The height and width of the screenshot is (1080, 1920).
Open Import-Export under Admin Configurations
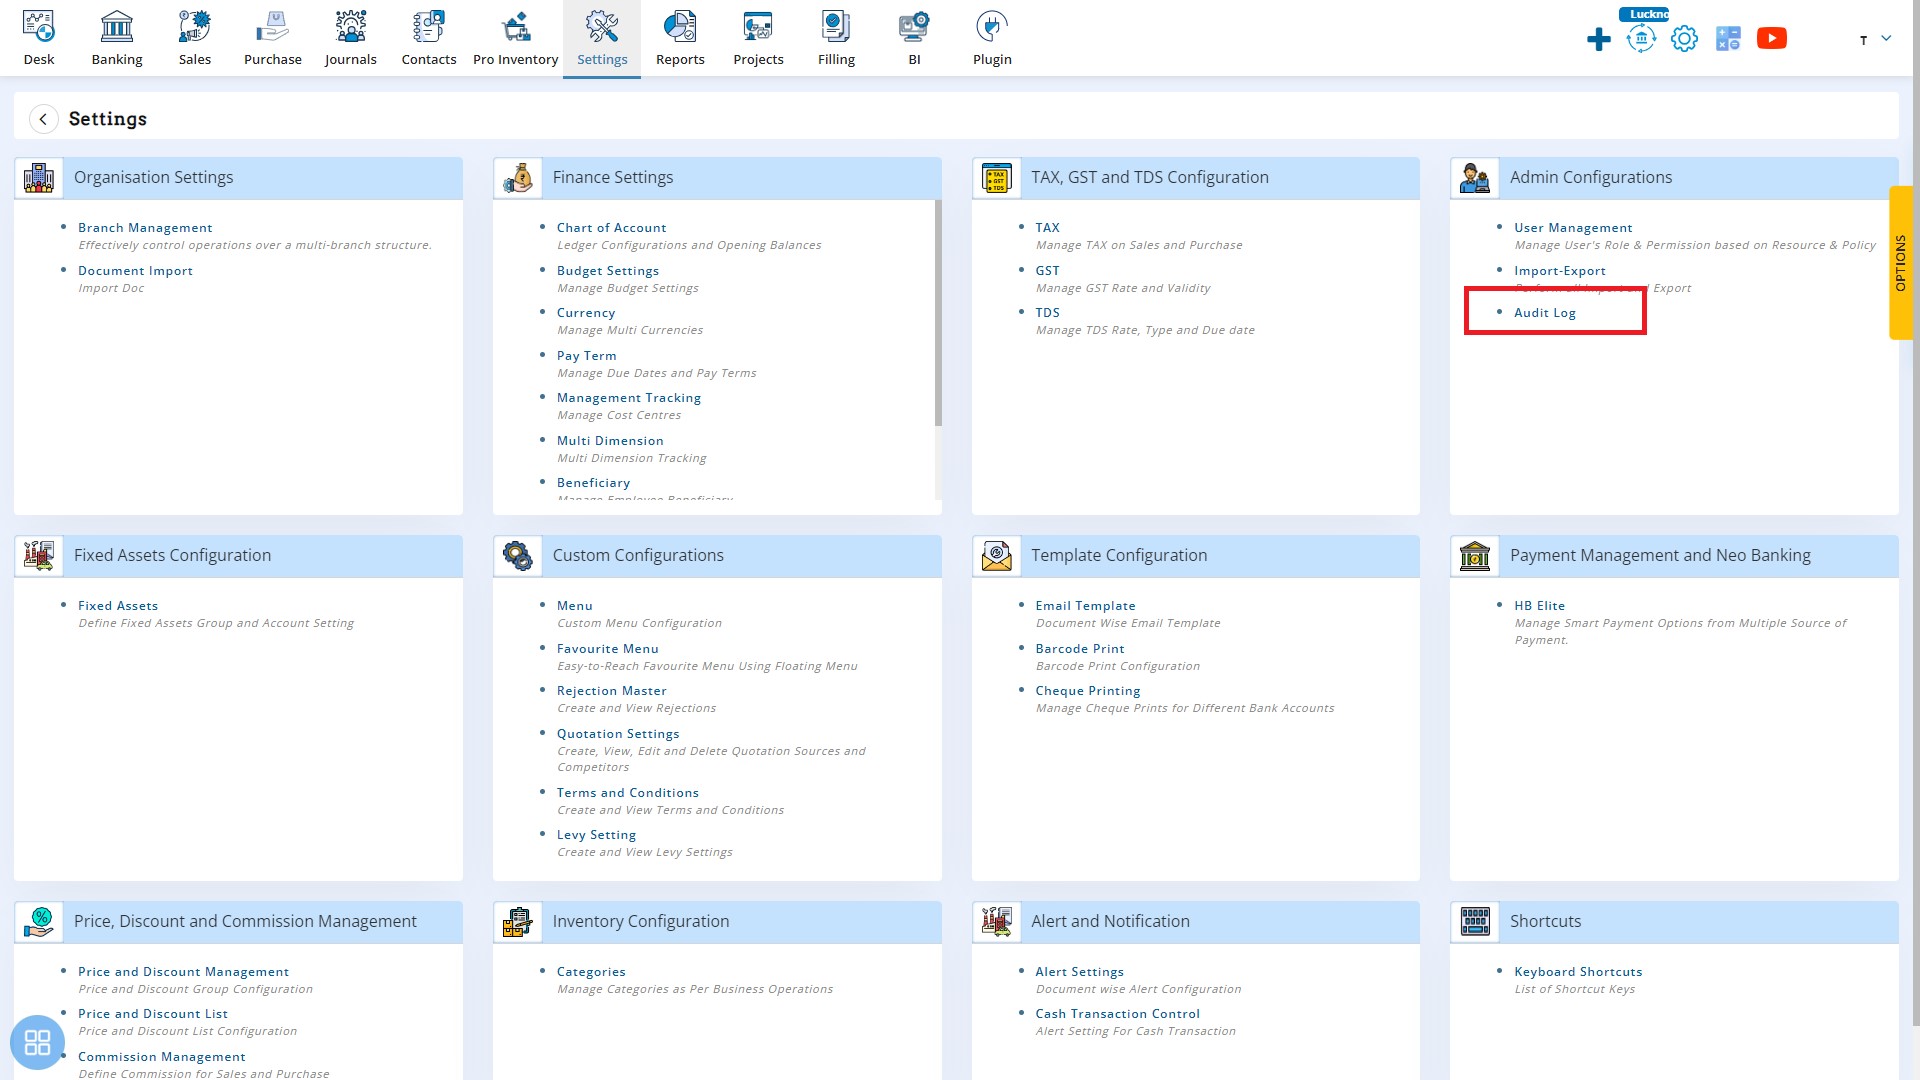[x=1561, y=269]
